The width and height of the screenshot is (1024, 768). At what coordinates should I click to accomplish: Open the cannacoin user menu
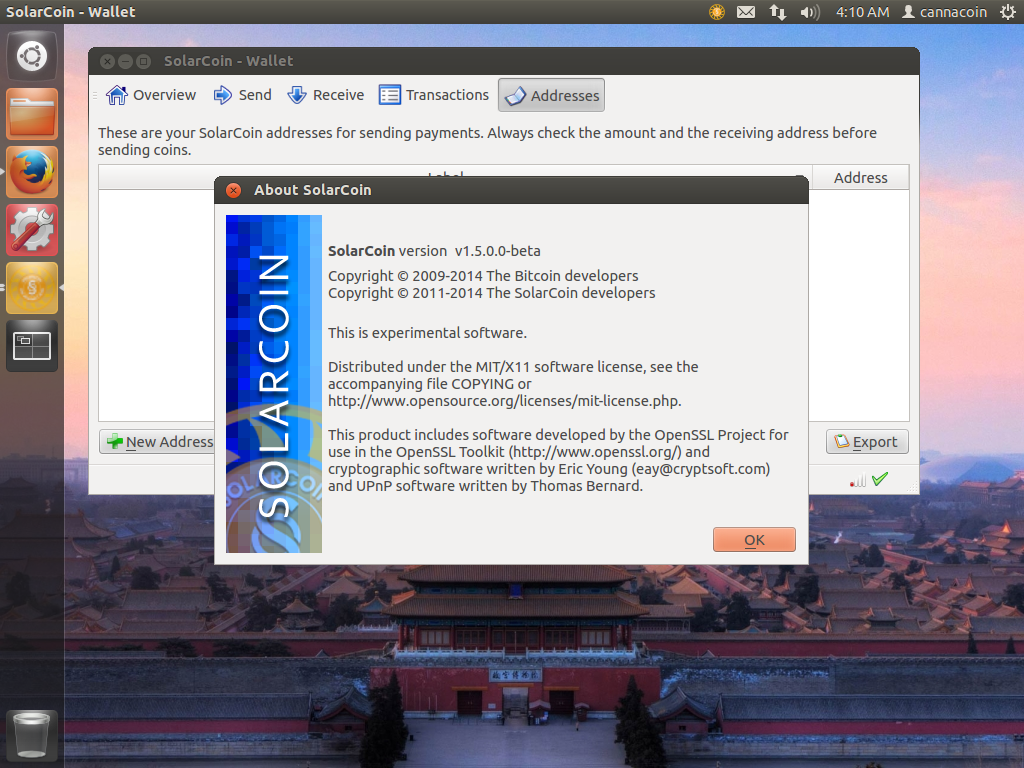[x=944, y=12]
